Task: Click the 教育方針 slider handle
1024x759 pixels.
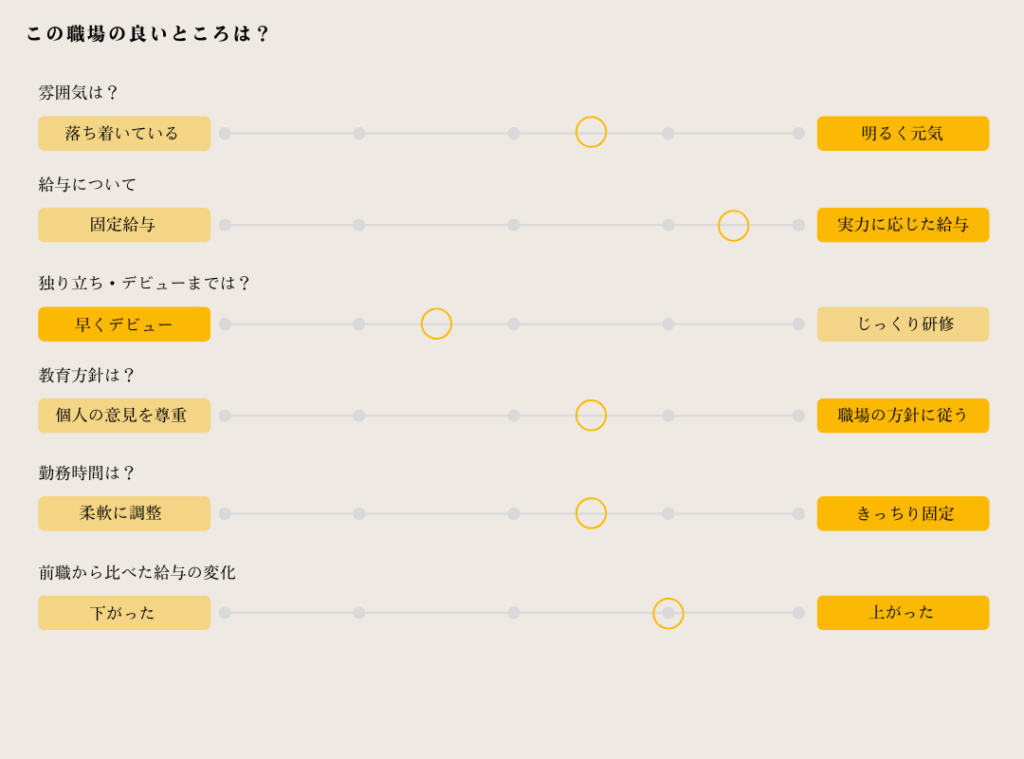Action: pyautogui.click(x=591, y=415)
